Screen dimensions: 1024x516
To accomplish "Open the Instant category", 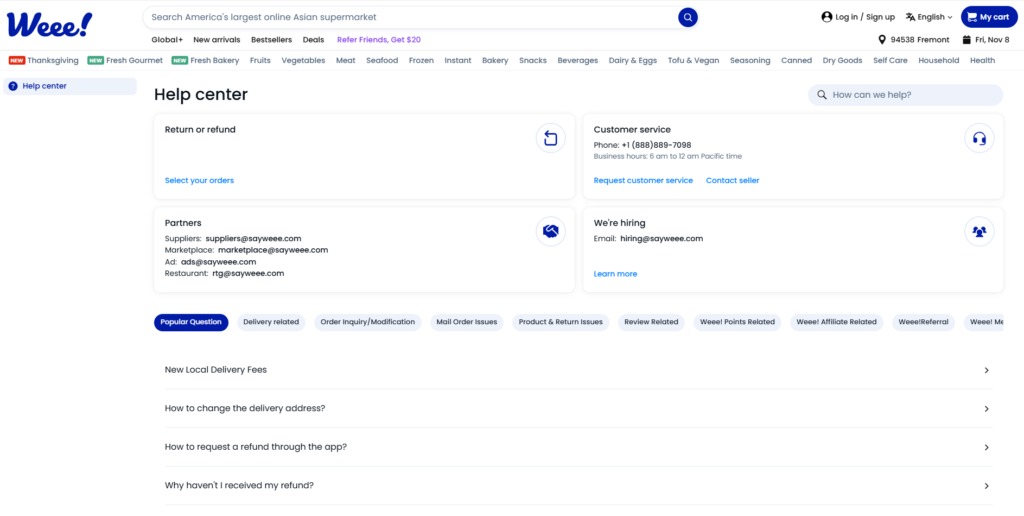I will coord(458,61).
